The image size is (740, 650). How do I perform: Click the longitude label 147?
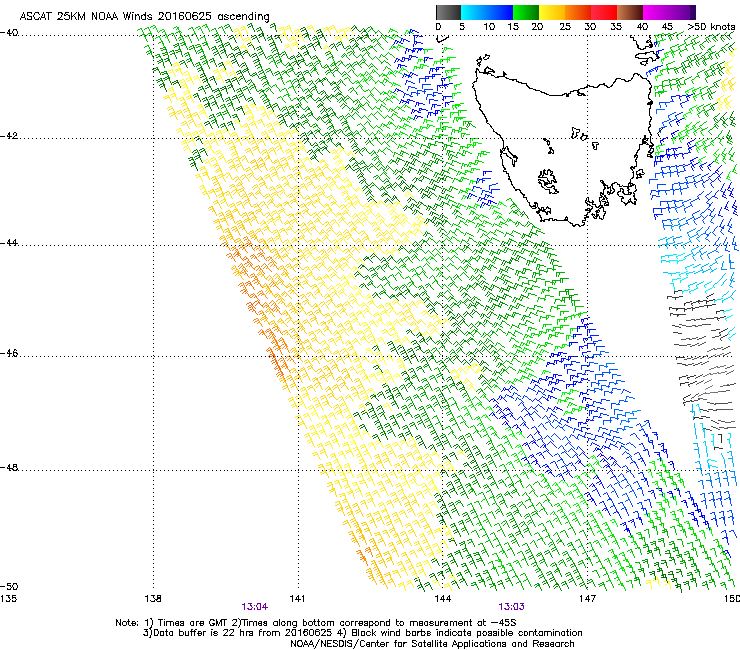[587, 599]
